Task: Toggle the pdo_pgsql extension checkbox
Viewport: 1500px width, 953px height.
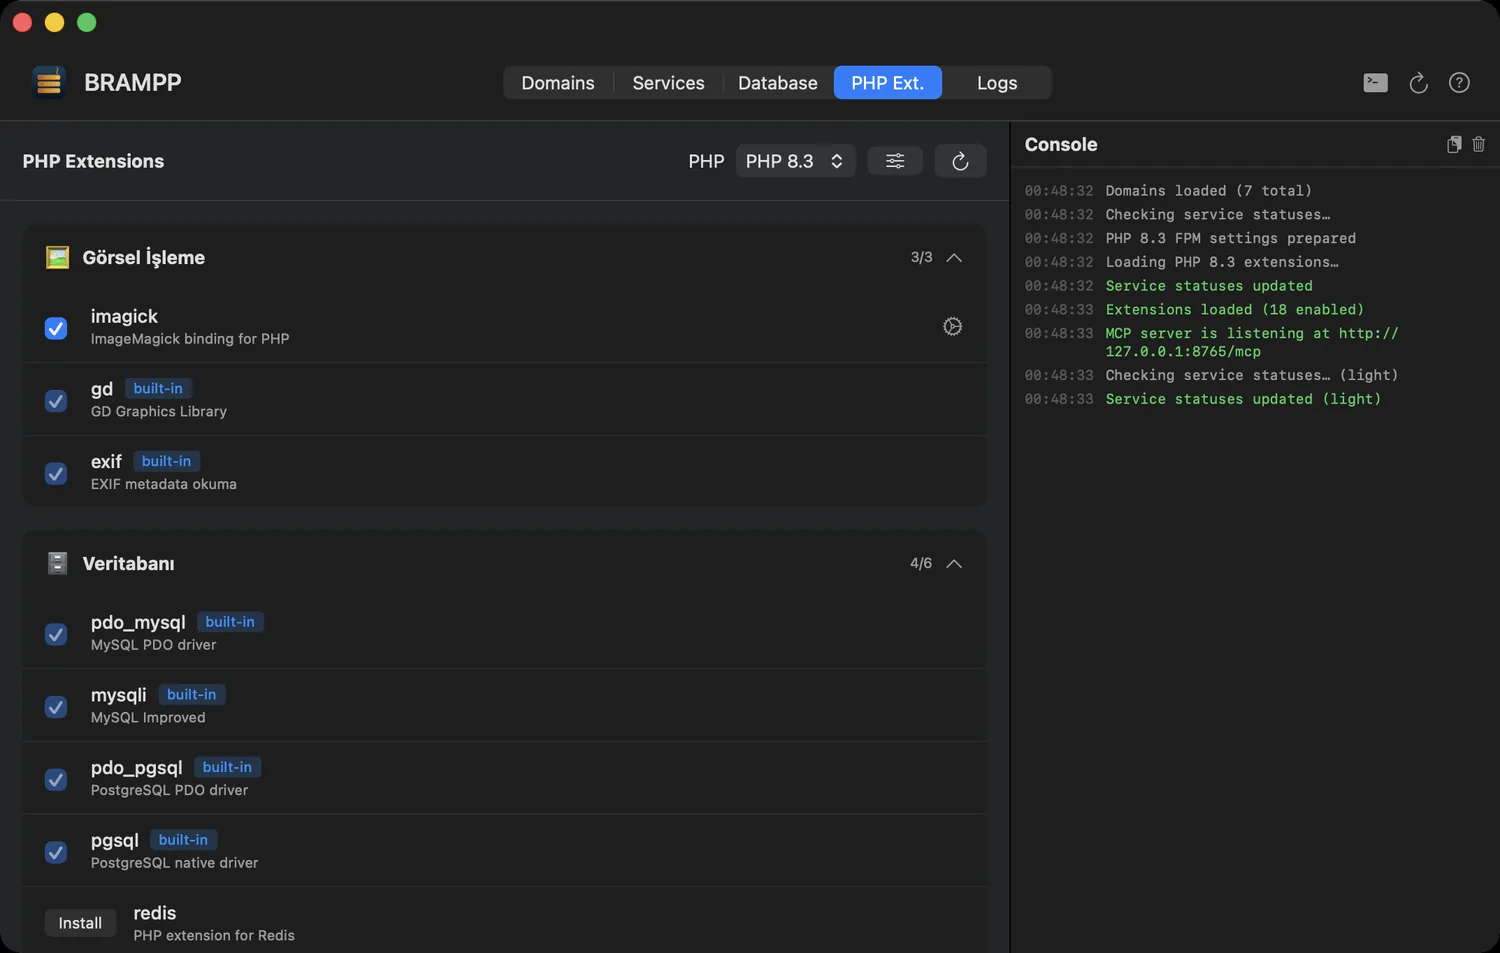Action: [56, 780]
